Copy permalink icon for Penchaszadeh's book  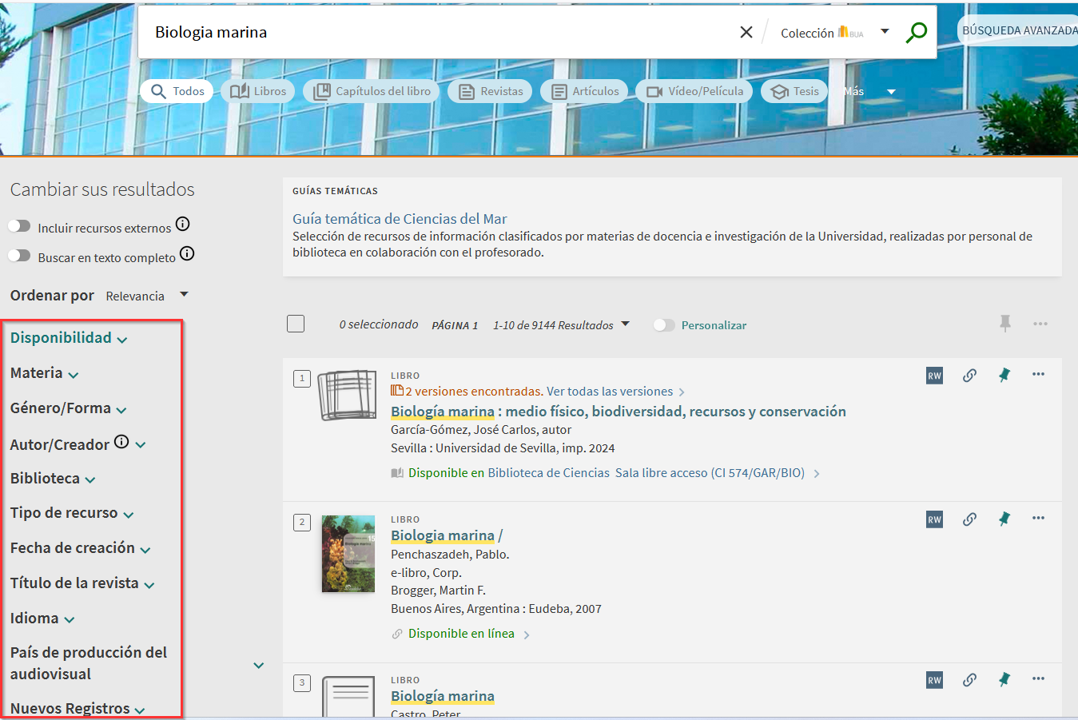969,519
